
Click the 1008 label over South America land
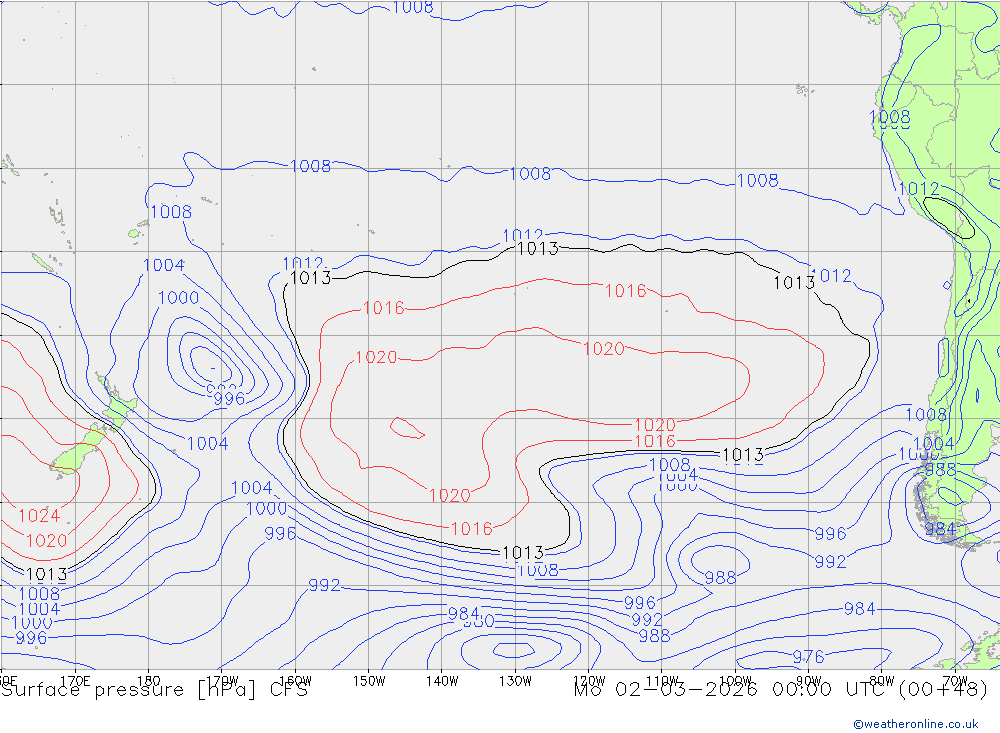pyautogui.click(x=890, y=117)
